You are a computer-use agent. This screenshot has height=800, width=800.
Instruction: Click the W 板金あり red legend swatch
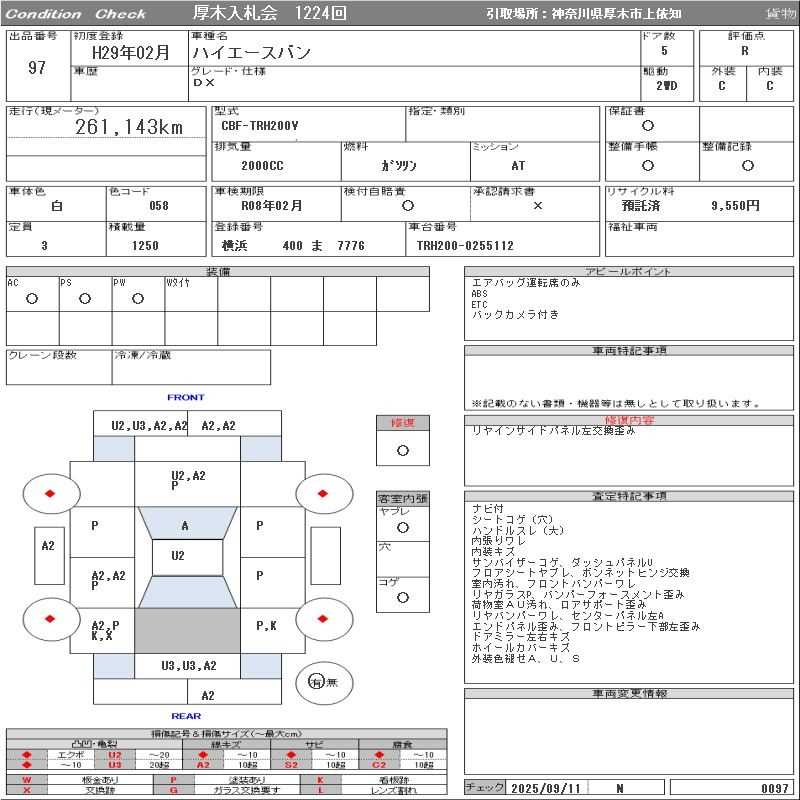27,780
